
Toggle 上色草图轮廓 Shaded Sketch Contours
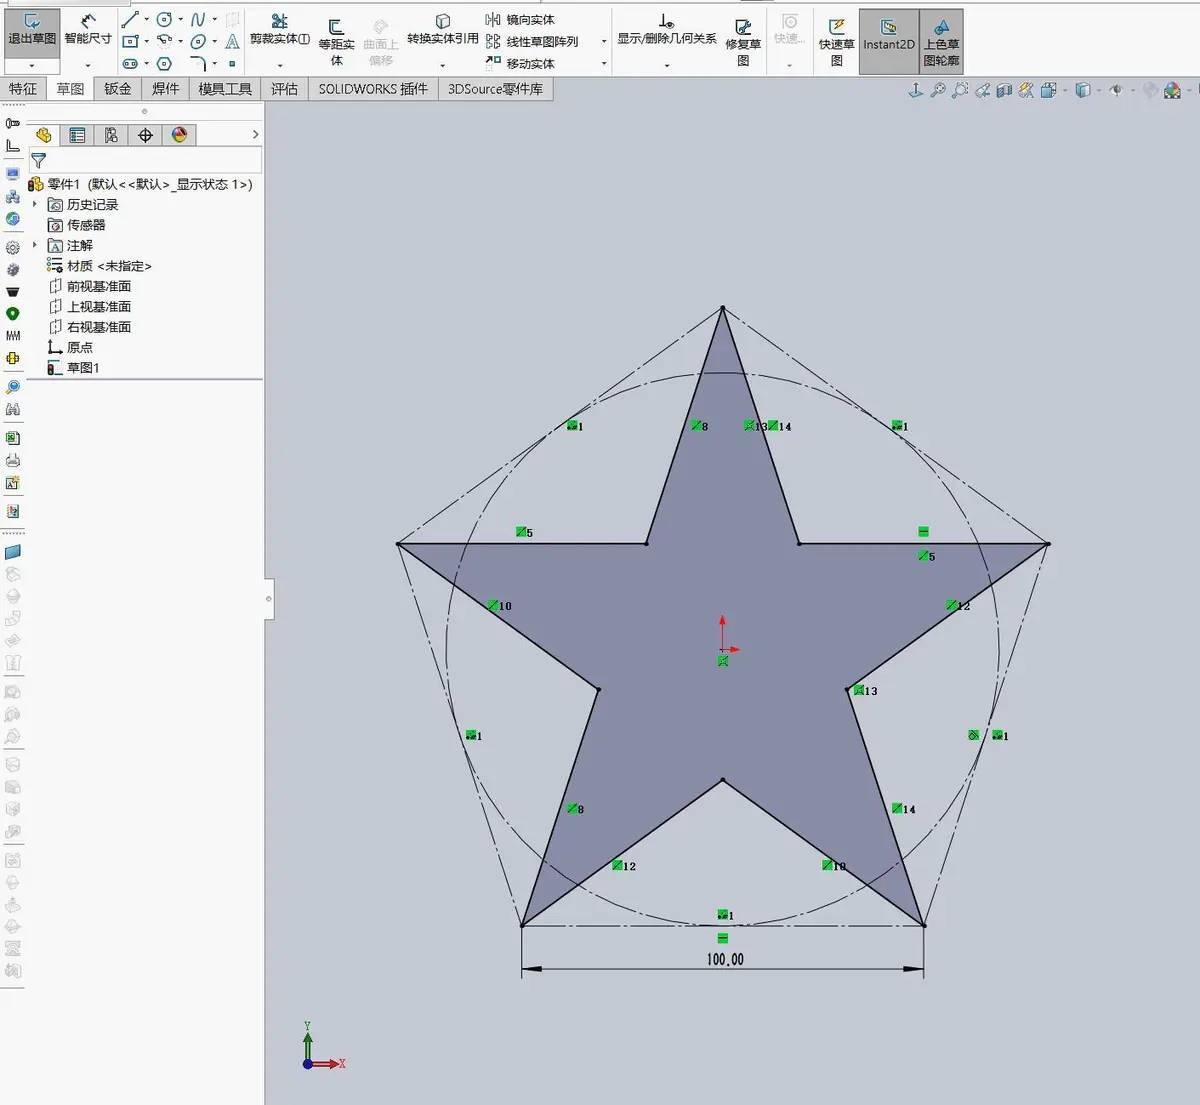point(941,40)
